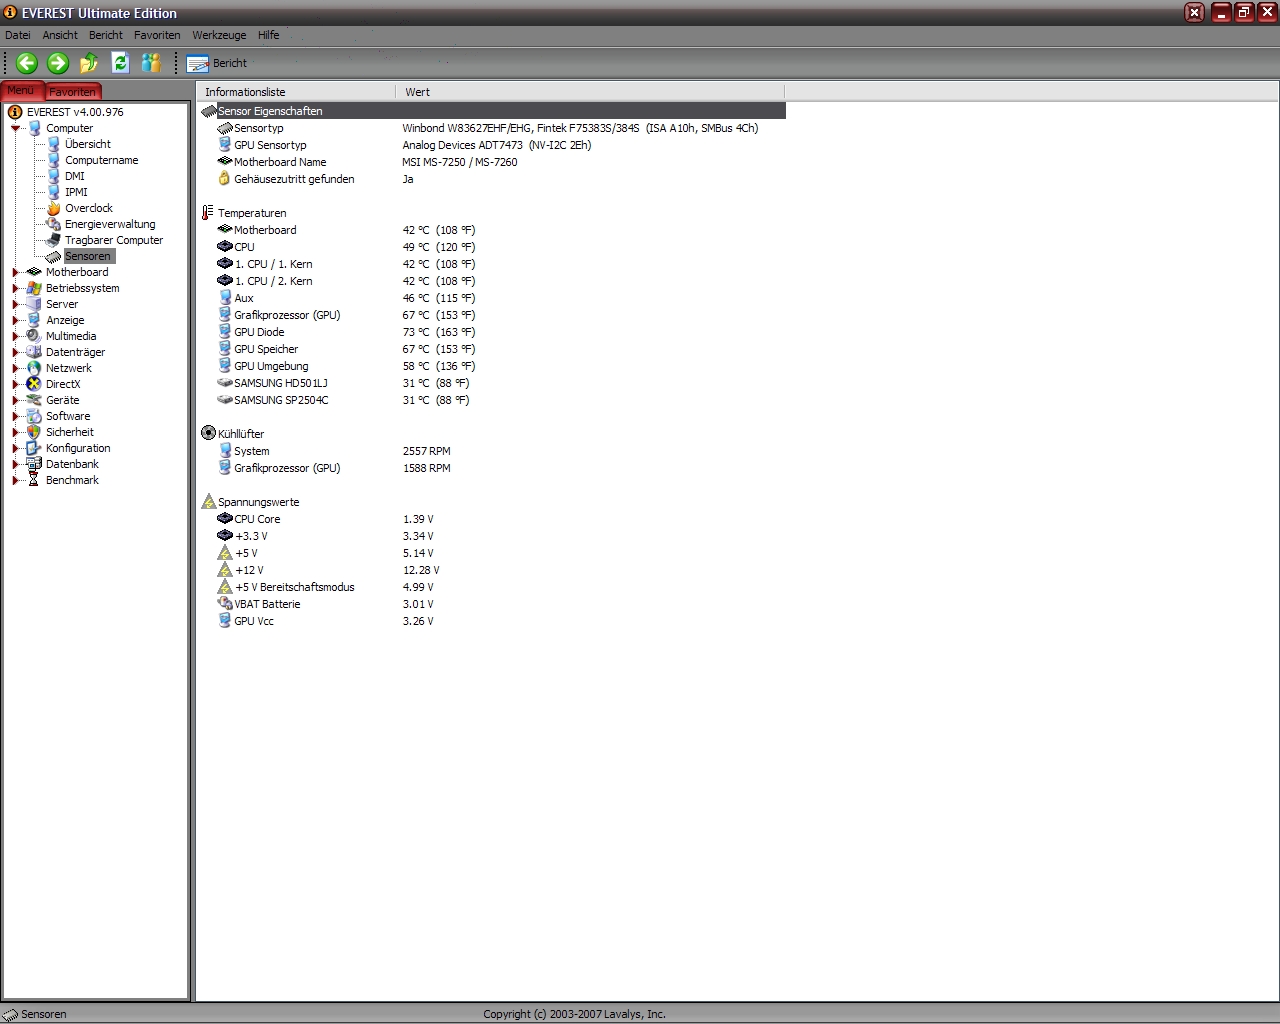
Task: Open the Bericht report button
Action: pos(217,63)
